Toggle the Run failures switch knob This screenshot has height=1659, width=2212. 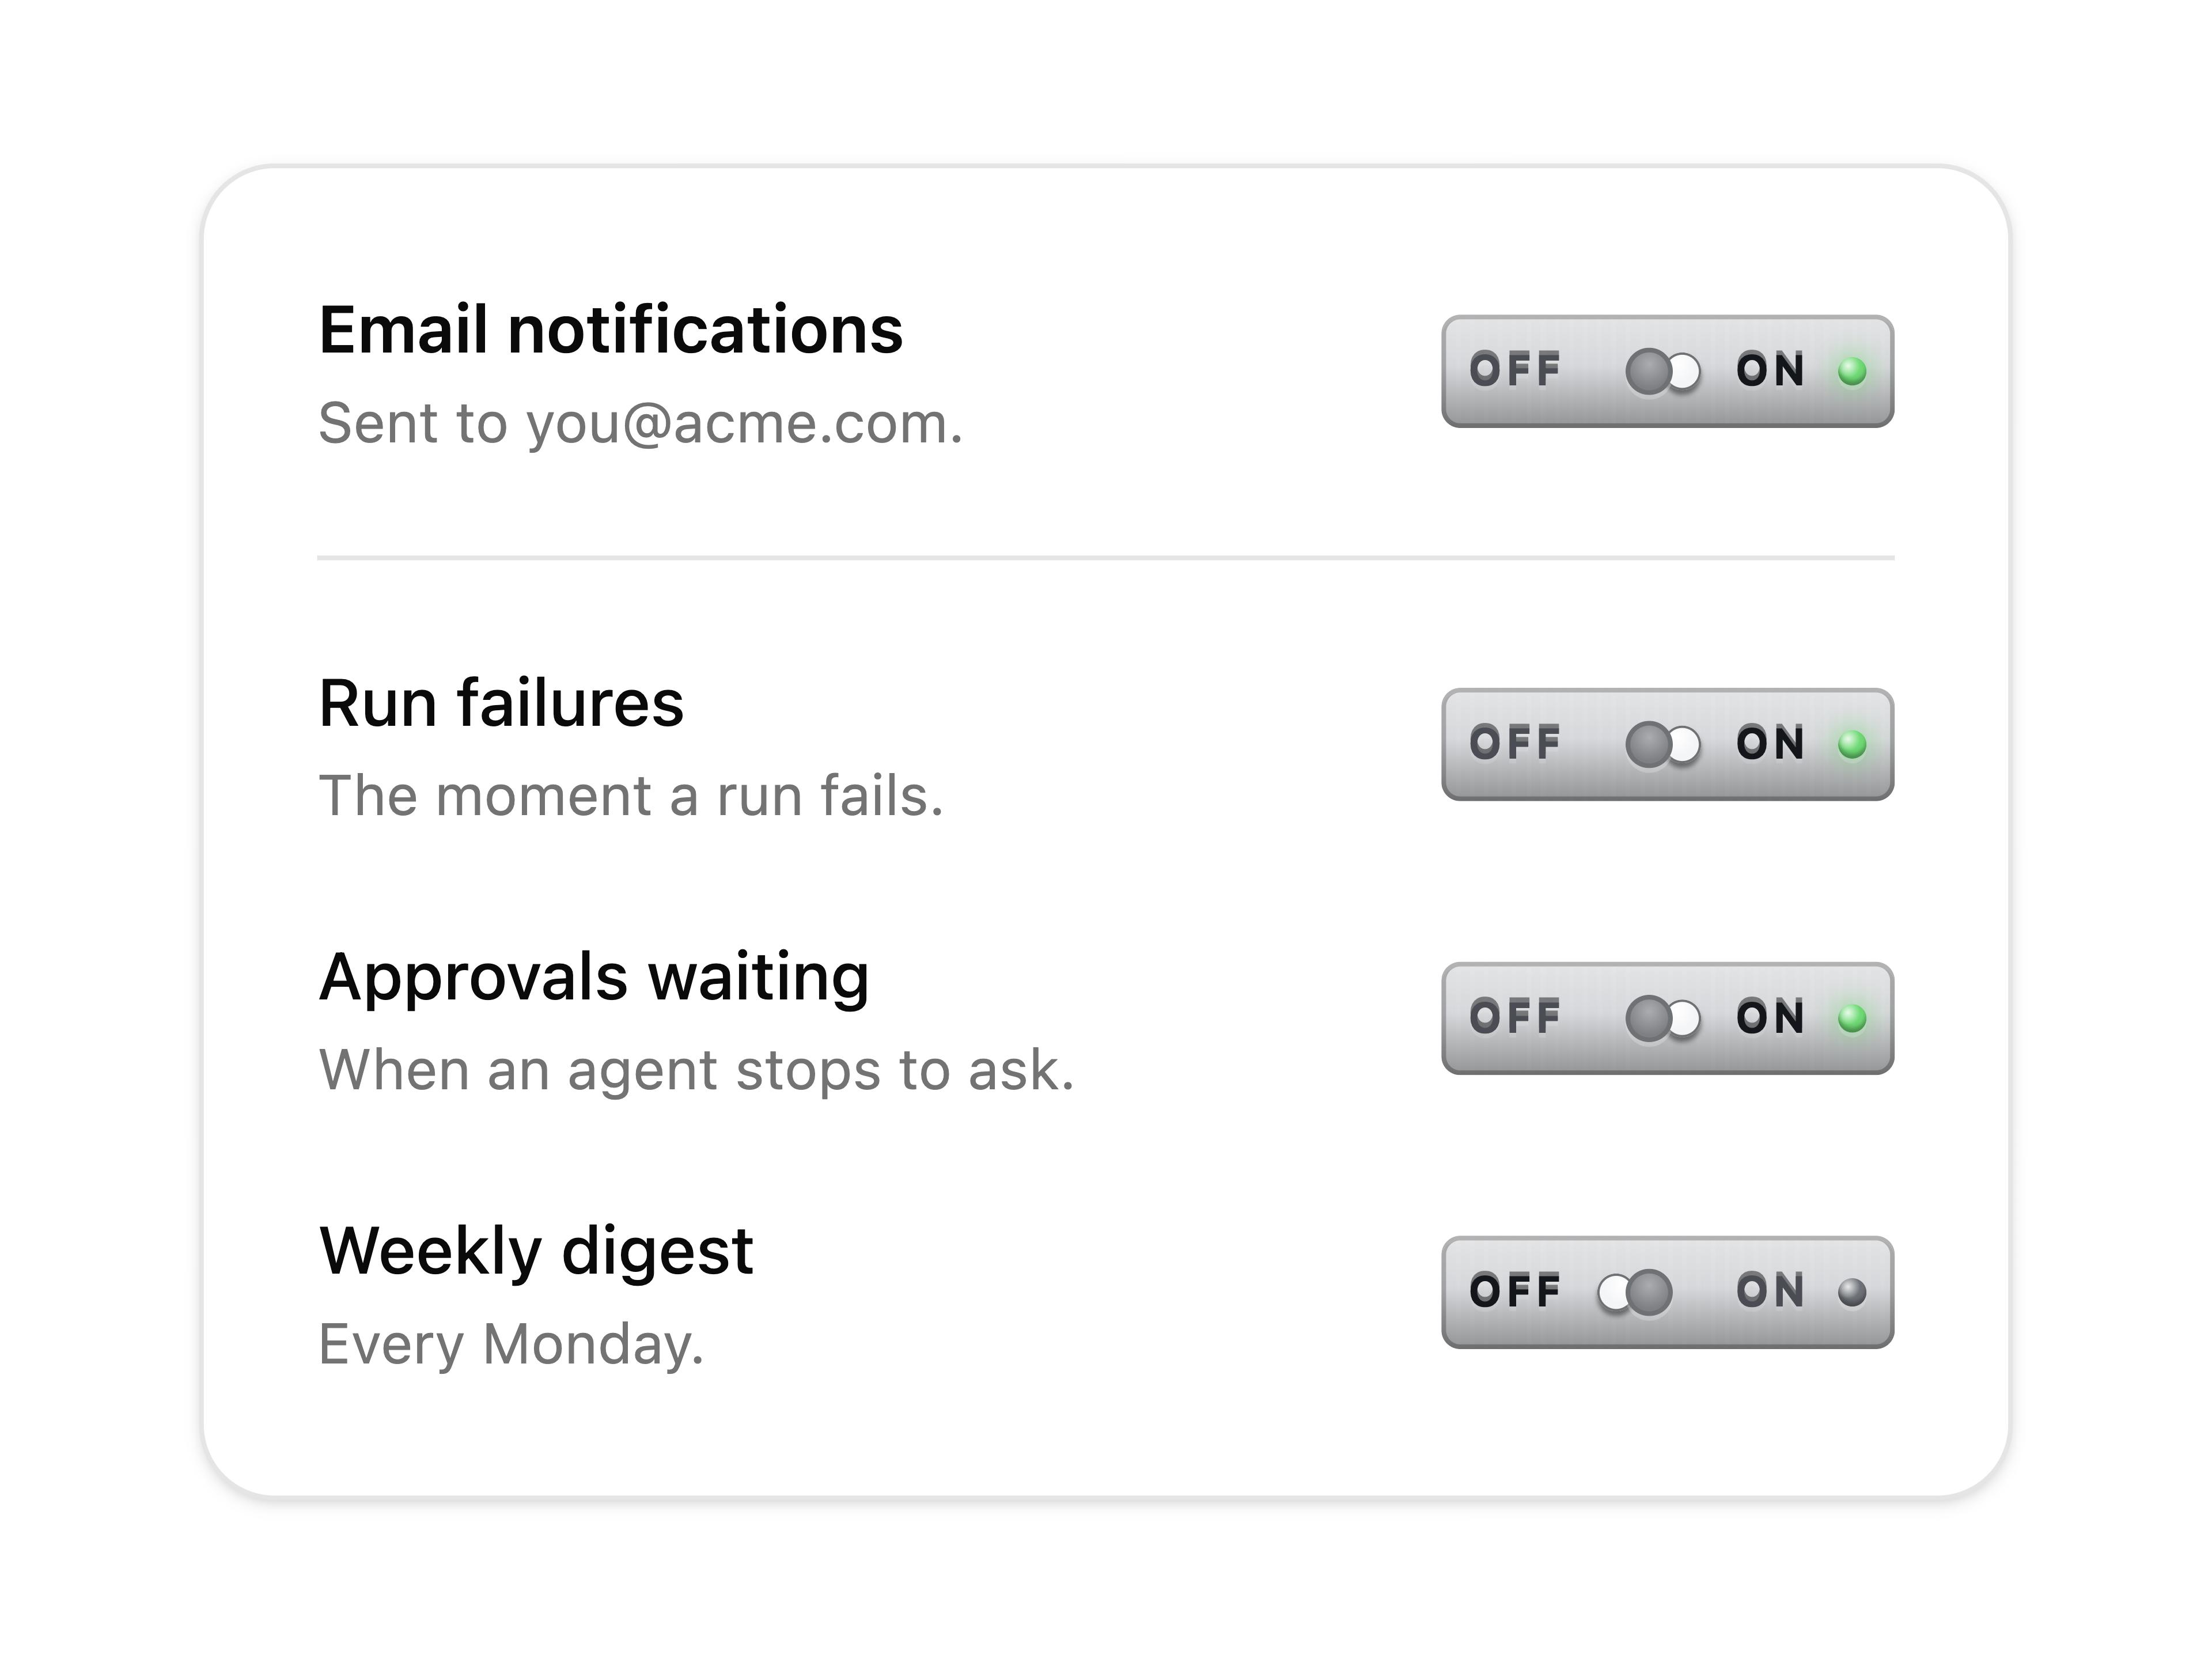(1662, 745)
